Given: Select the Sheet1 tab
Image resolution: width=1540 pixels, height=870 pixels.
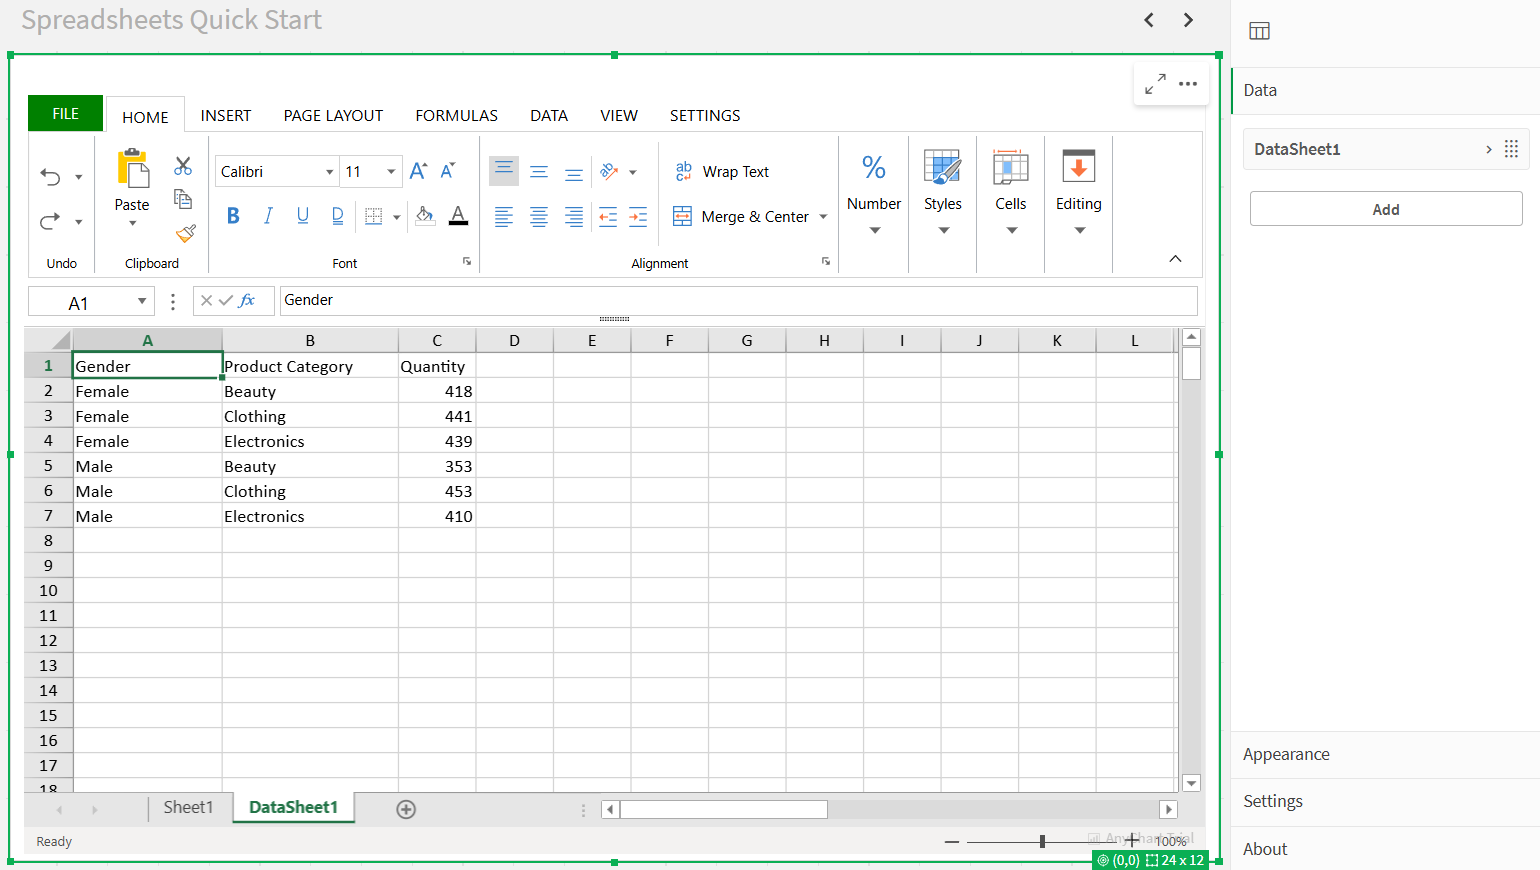Looking at the screenshot, I should pos(188,807).
